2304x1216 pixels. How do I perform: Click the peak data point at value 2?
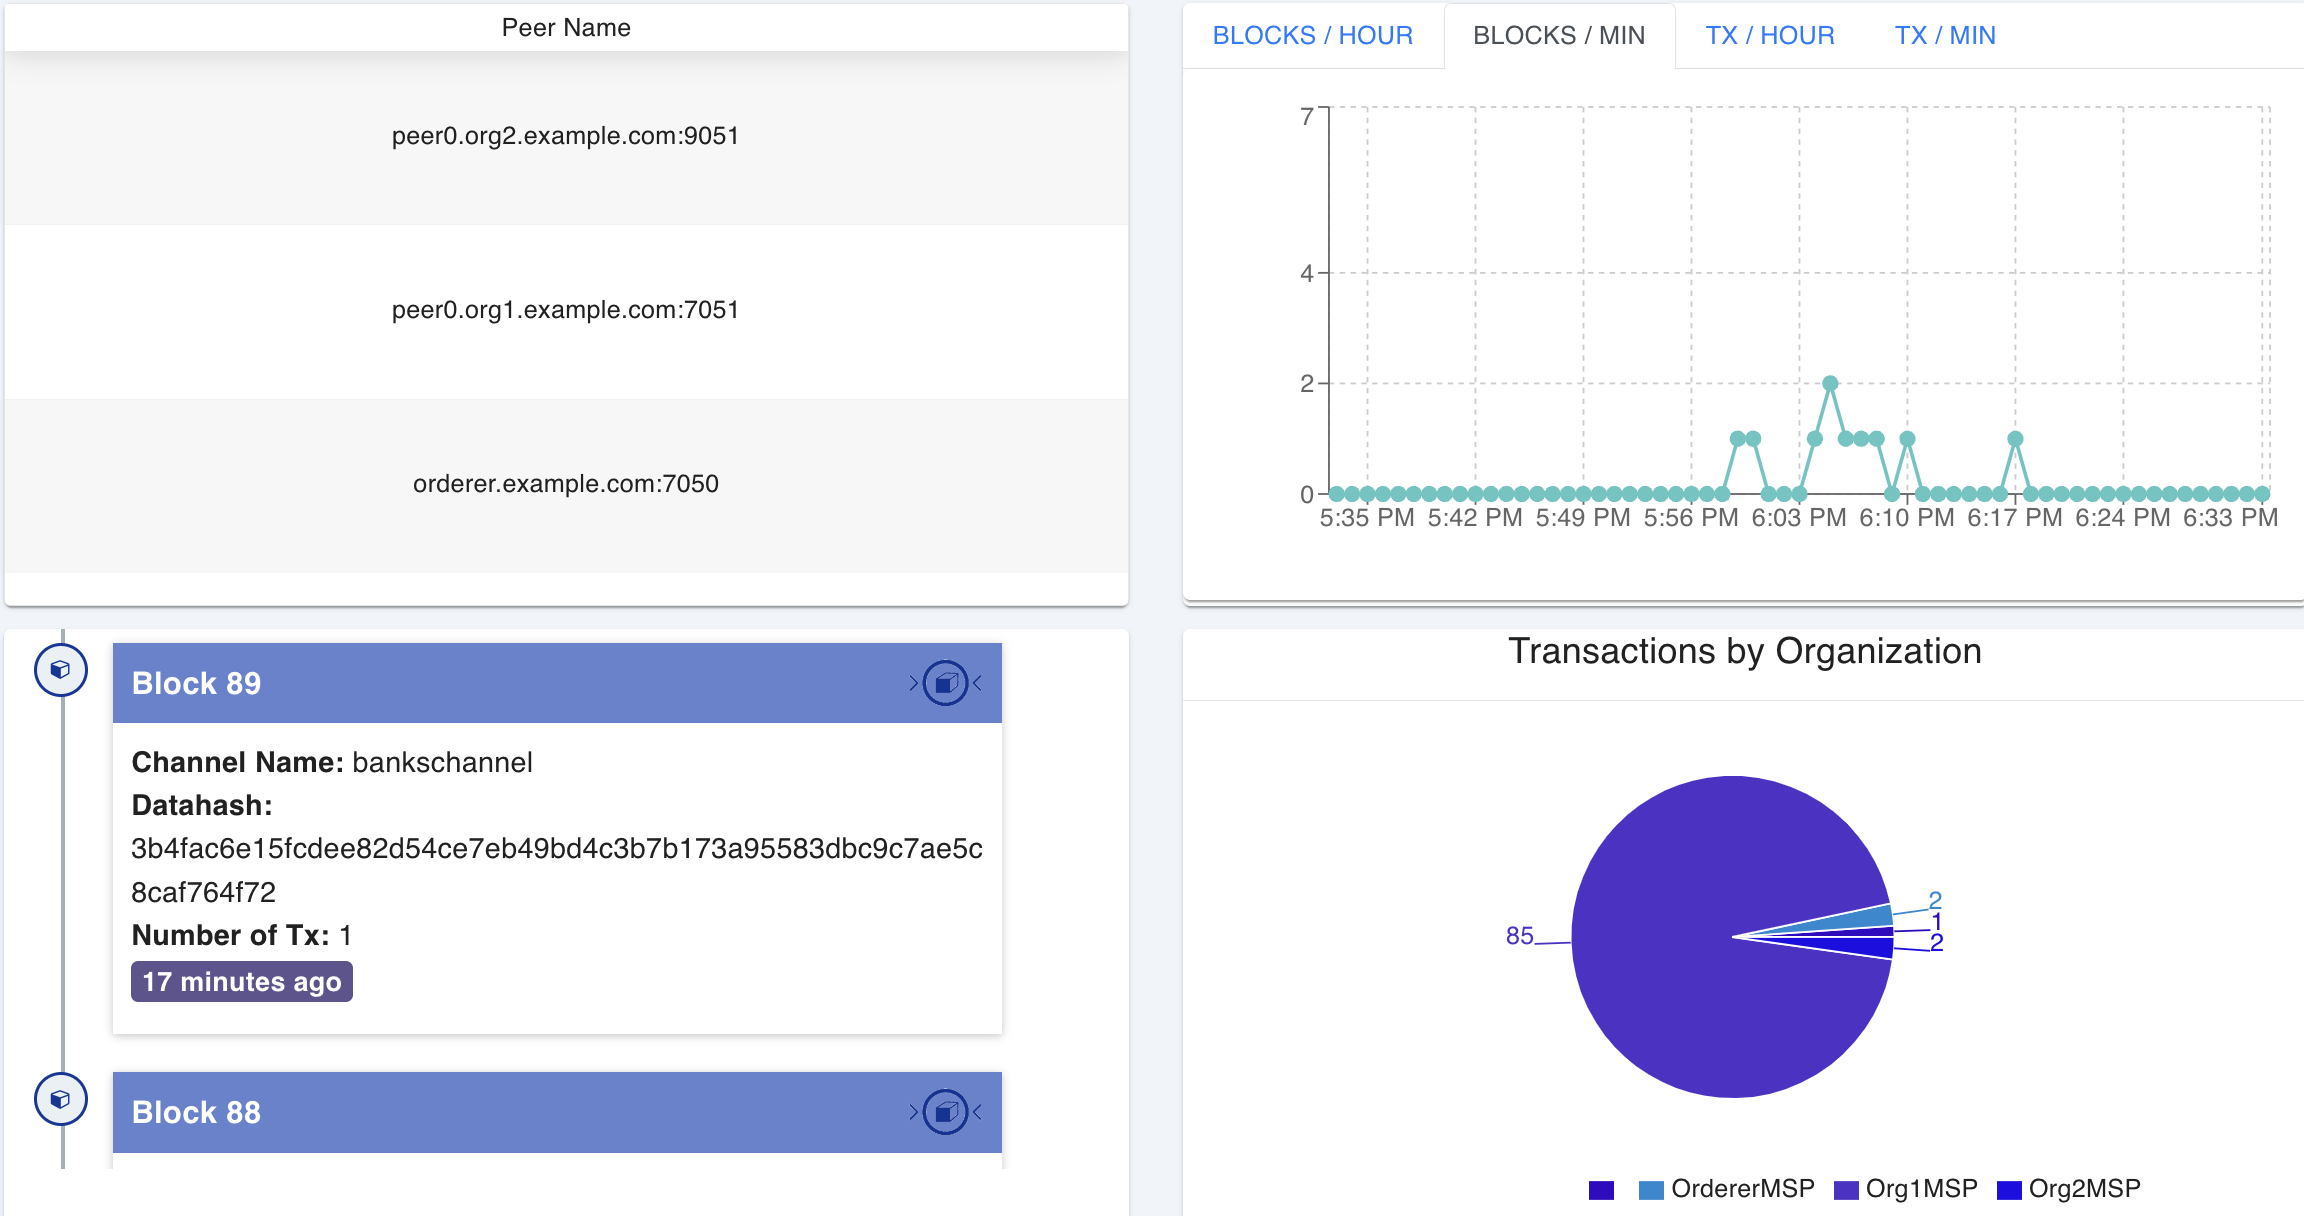(1830, 383)
